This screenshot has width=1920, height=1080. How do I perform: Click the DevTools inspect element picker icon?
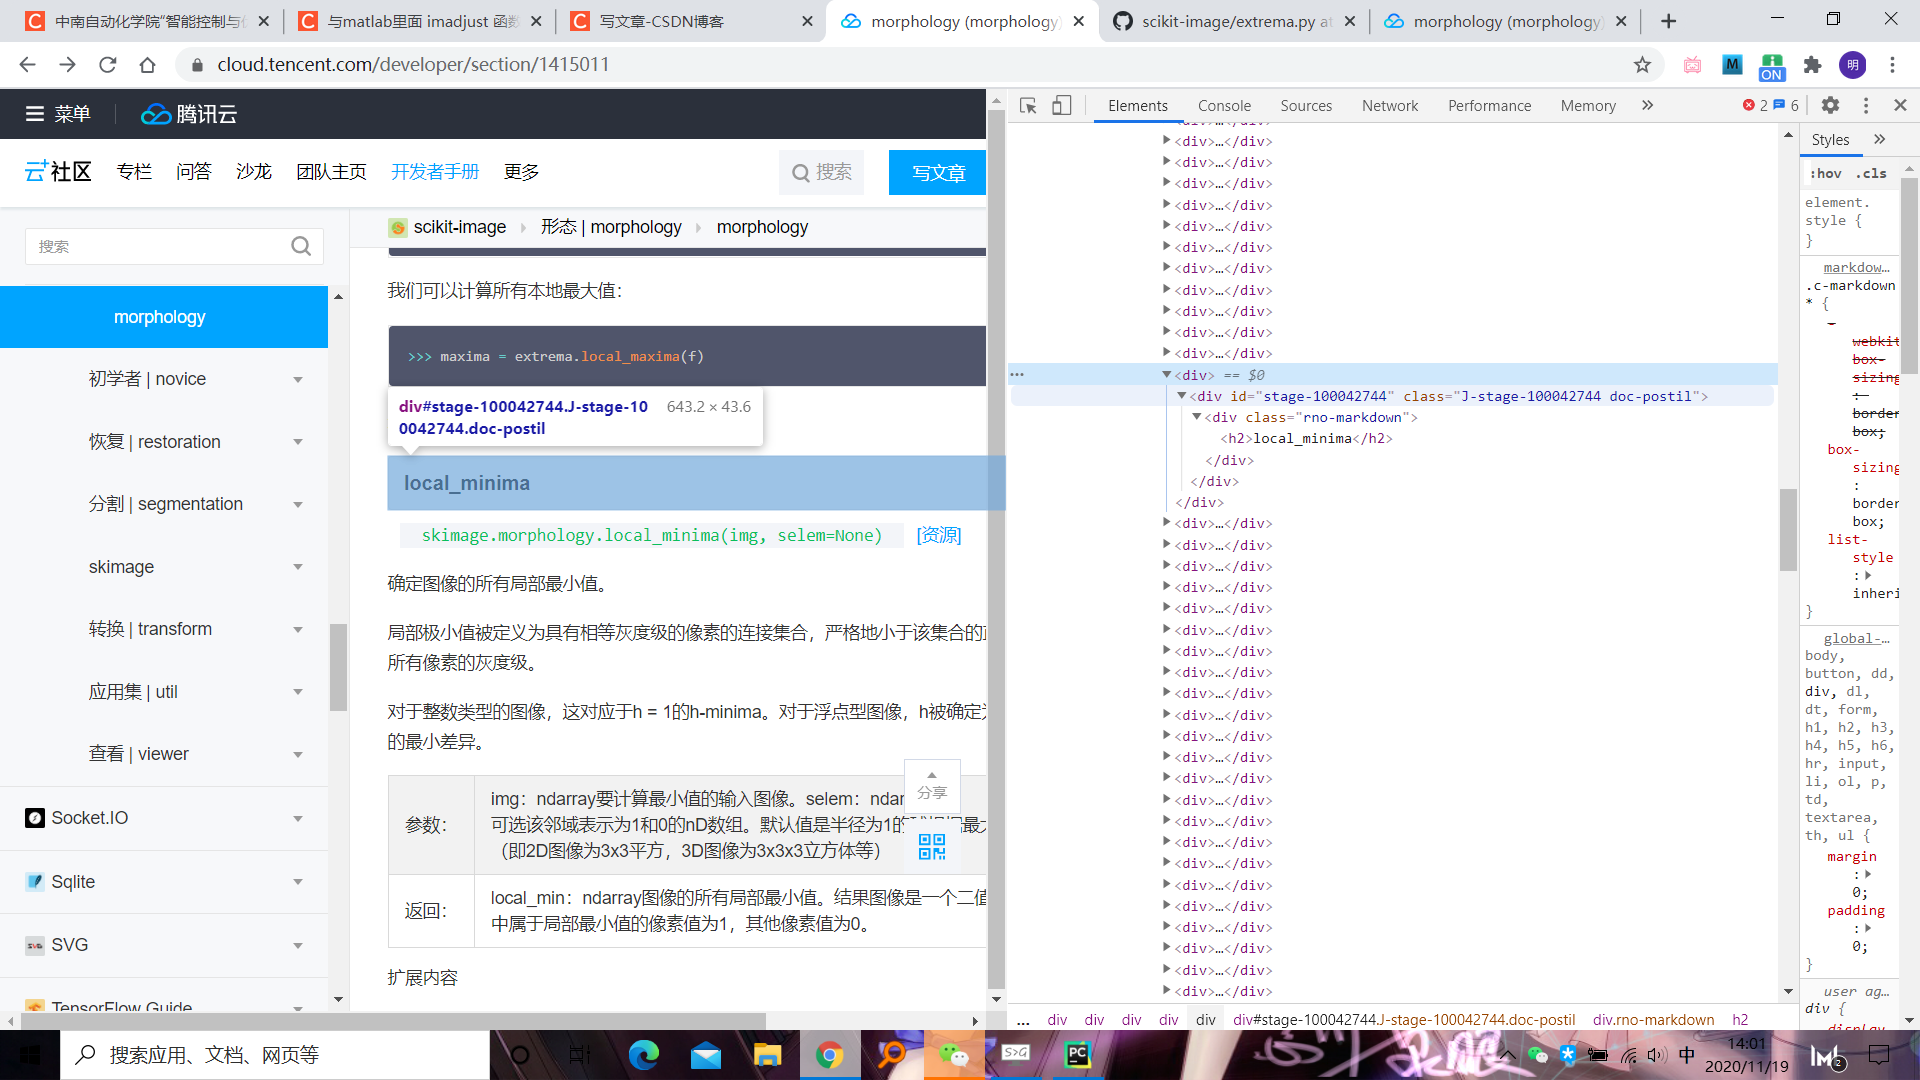[1028, 105]
